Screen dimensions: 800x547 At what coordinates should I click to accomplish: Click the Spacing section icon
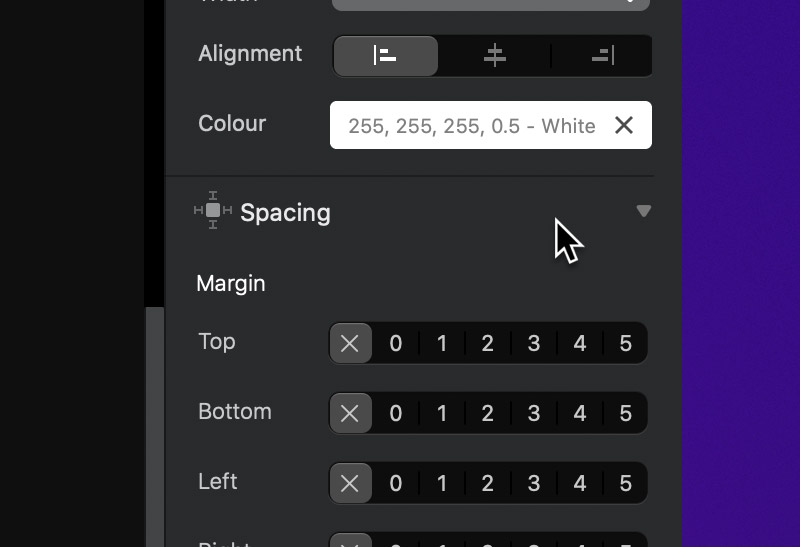213,210
